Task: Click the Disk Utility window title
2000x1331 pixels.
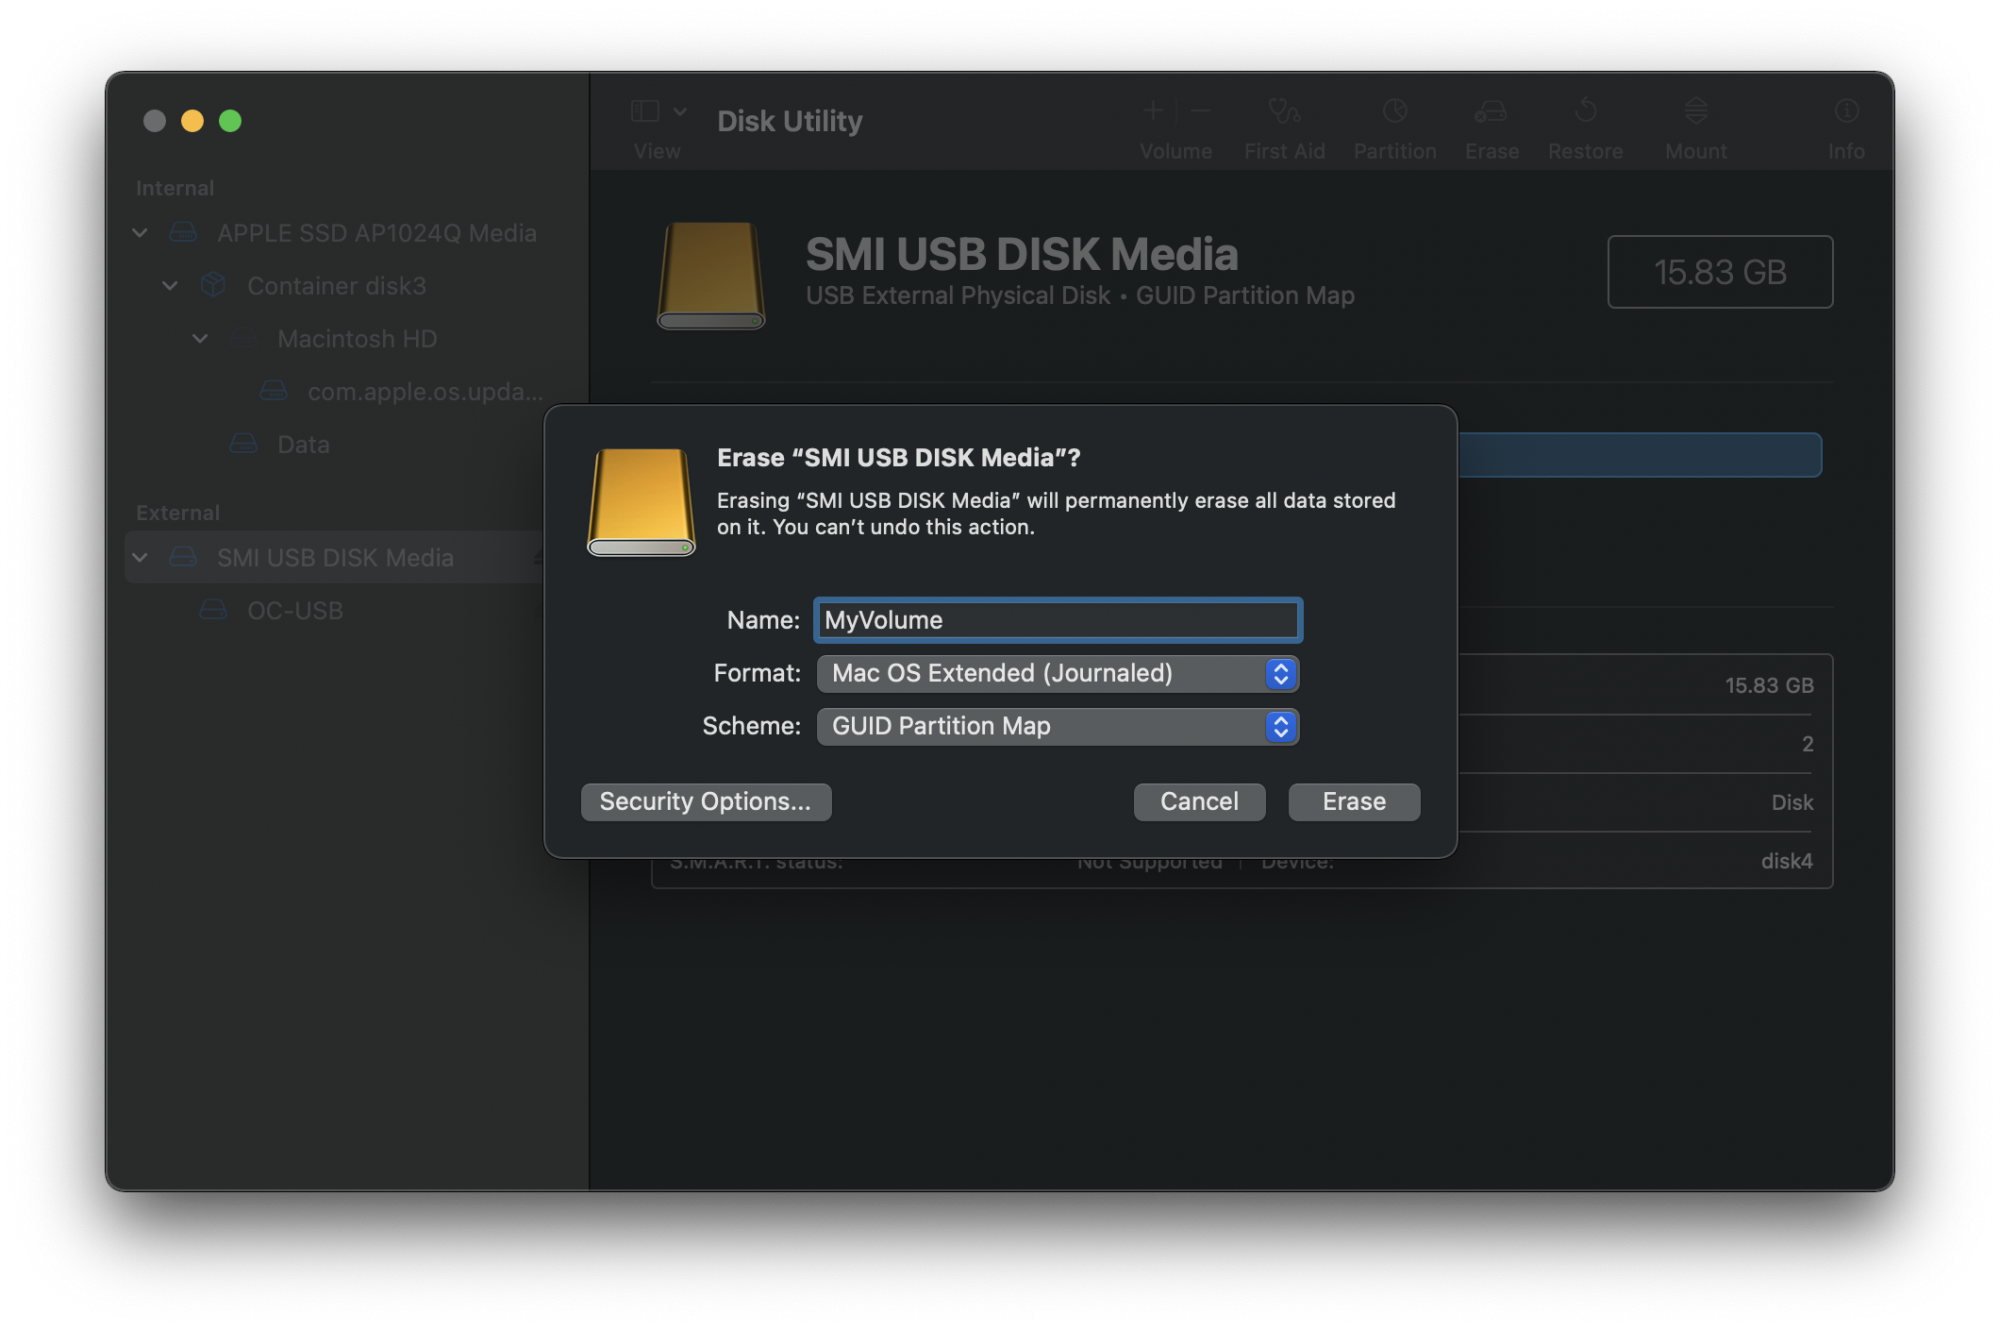Action: (790, 121)
